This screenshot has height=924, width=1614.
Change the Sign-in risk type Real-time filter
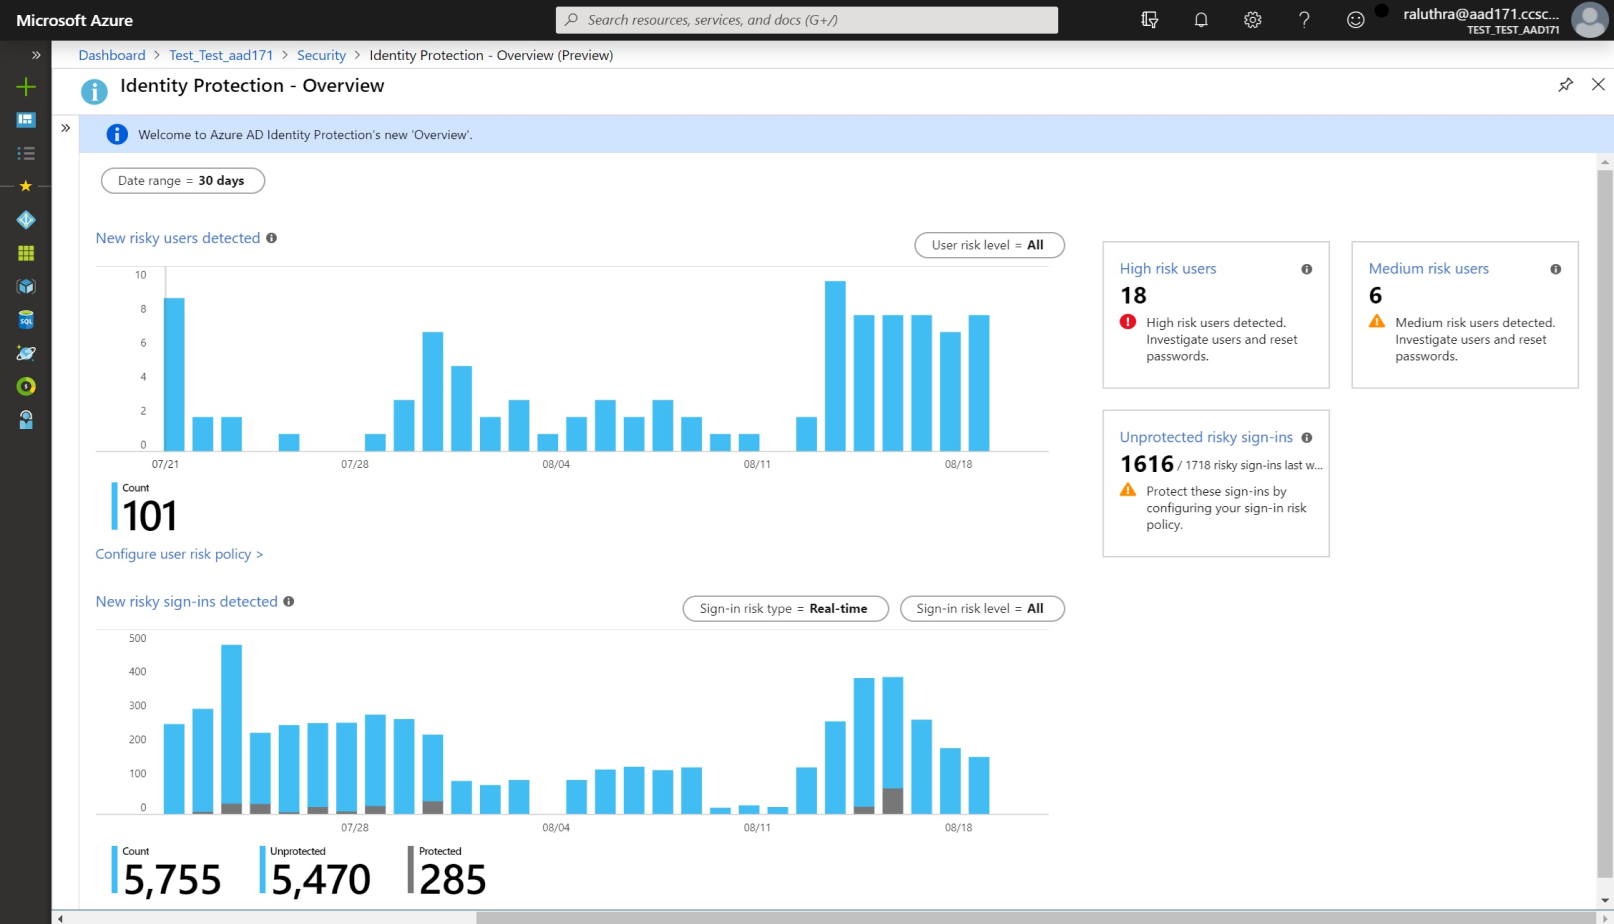pyautogui.click(x=784, y=609)
